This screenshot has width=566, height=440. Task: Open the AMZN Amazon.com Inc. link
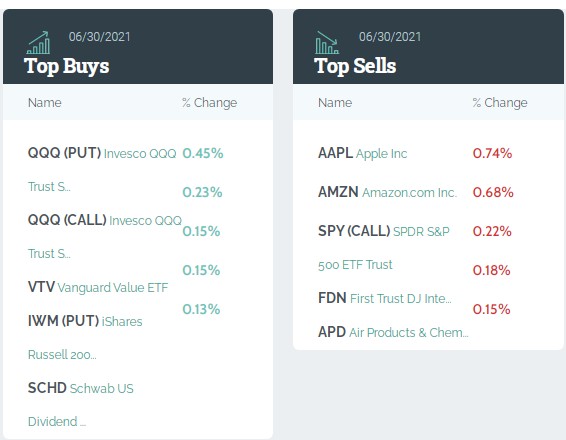pyautogui.click(x=387, y=192)
